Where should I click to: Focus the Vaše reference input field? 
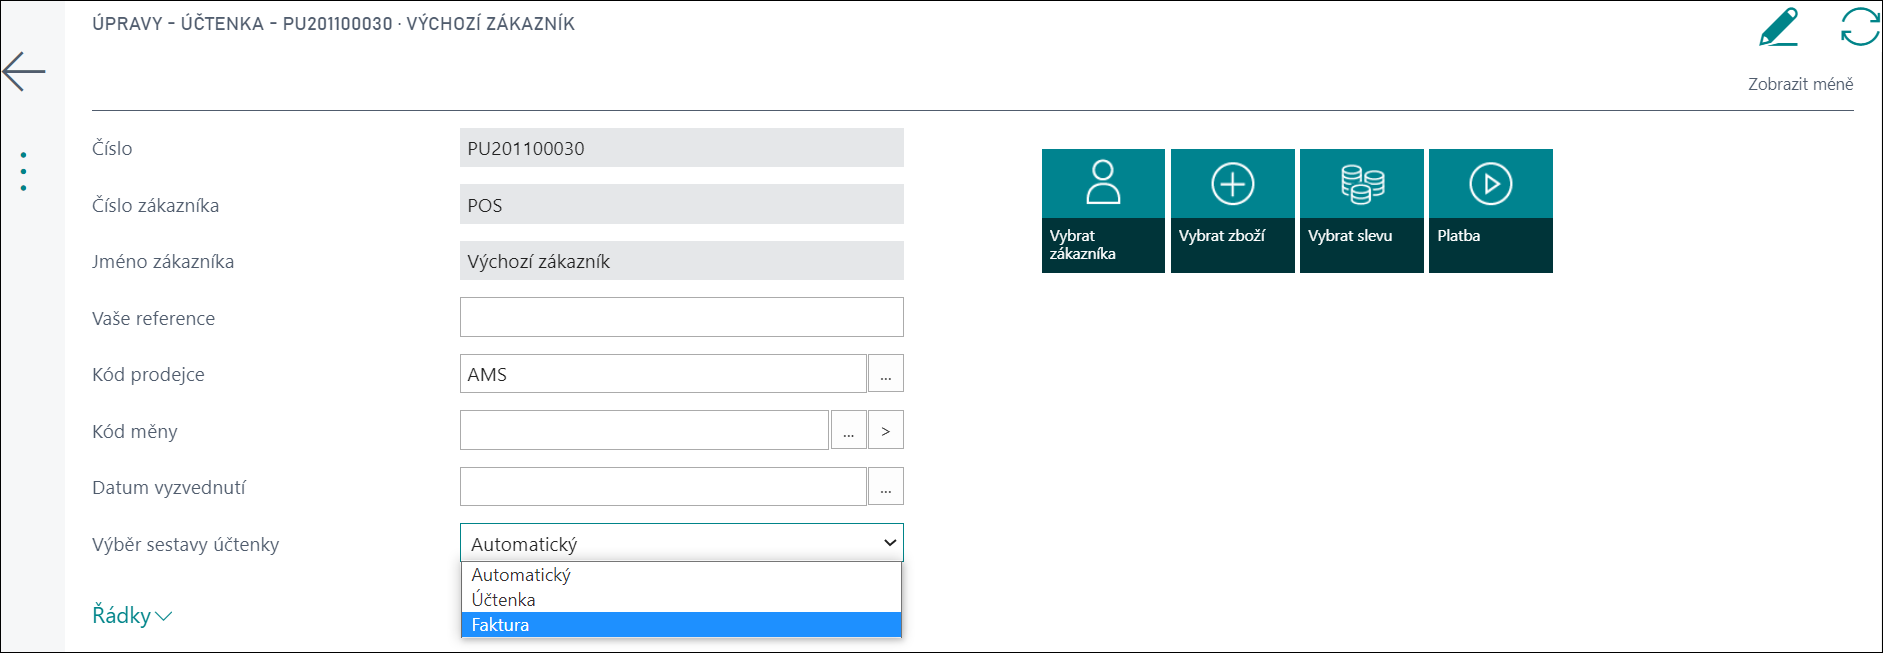(681, 317)
